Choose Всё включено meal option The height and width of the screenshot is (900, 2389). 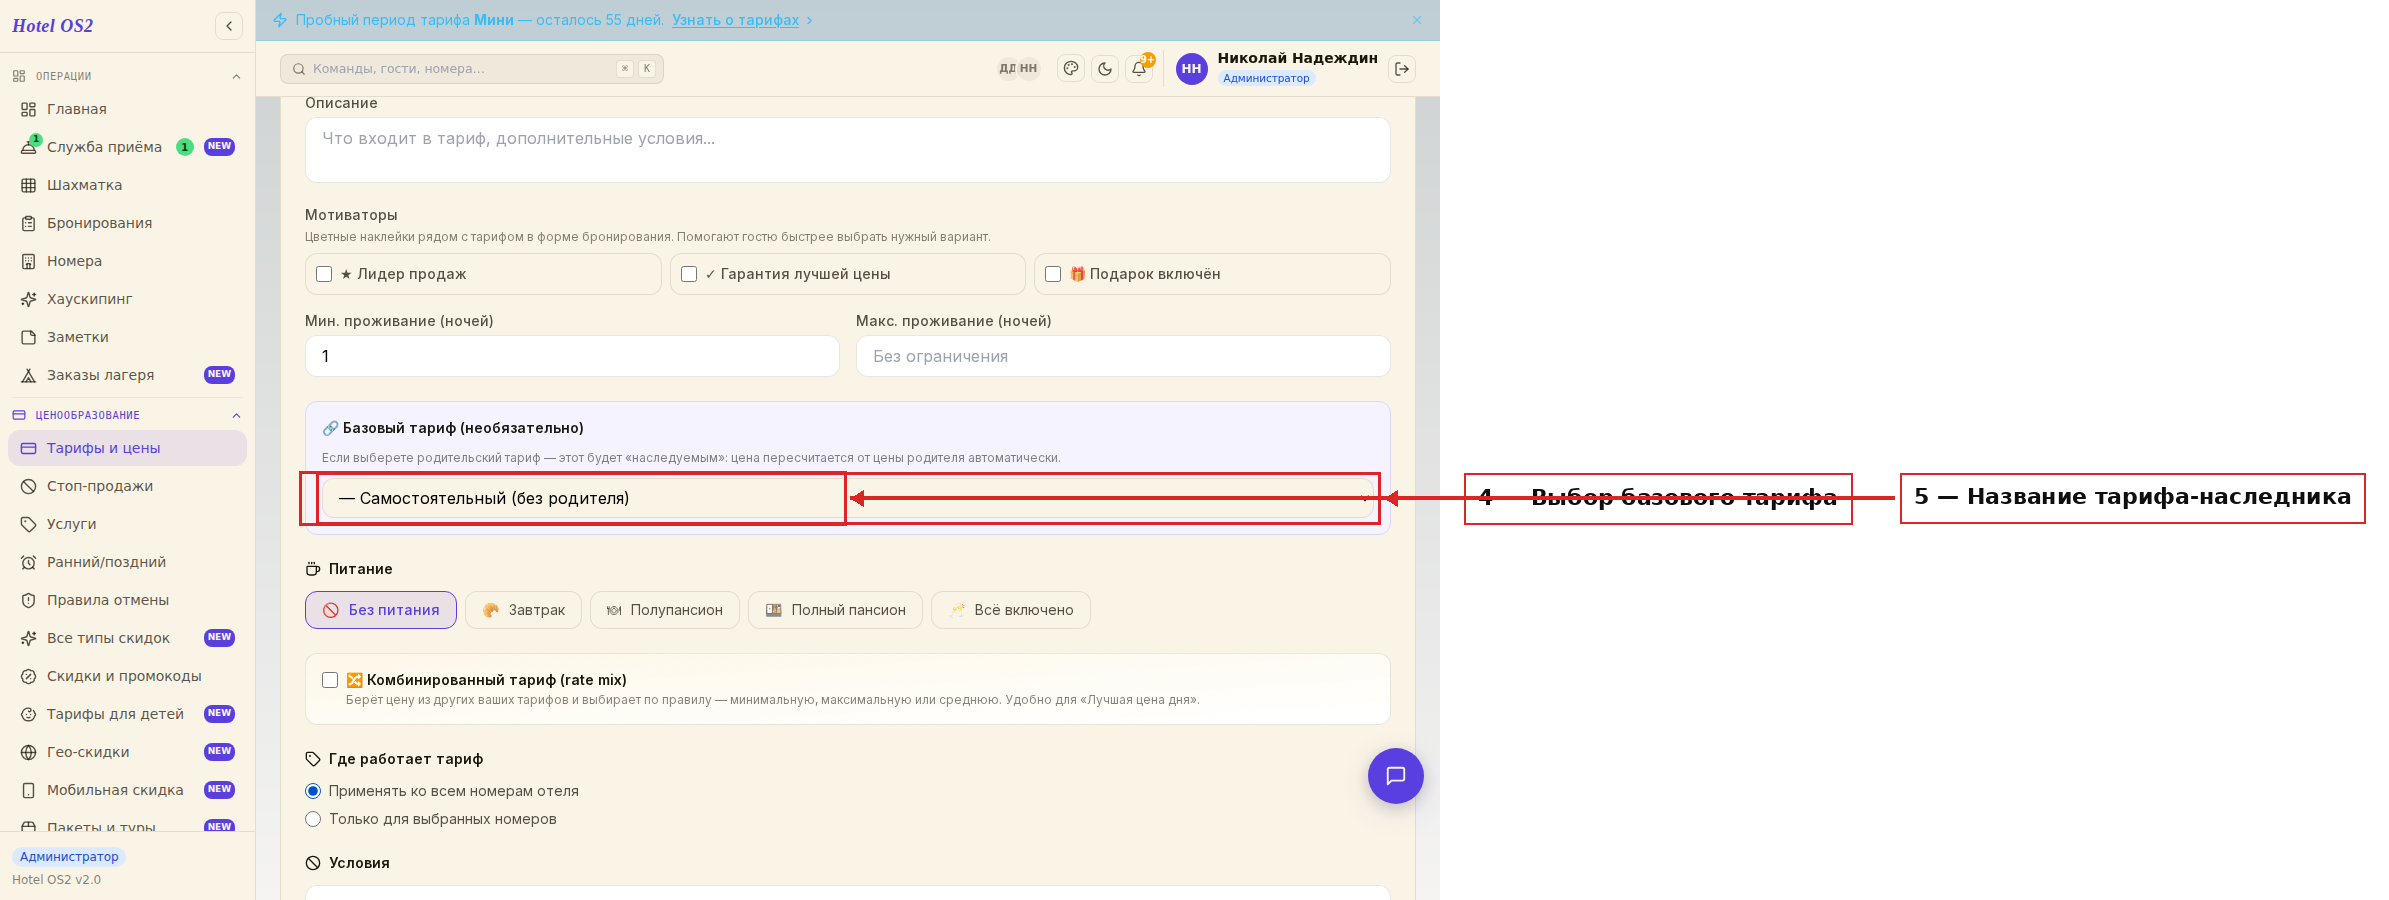(x=1011, y=610)
